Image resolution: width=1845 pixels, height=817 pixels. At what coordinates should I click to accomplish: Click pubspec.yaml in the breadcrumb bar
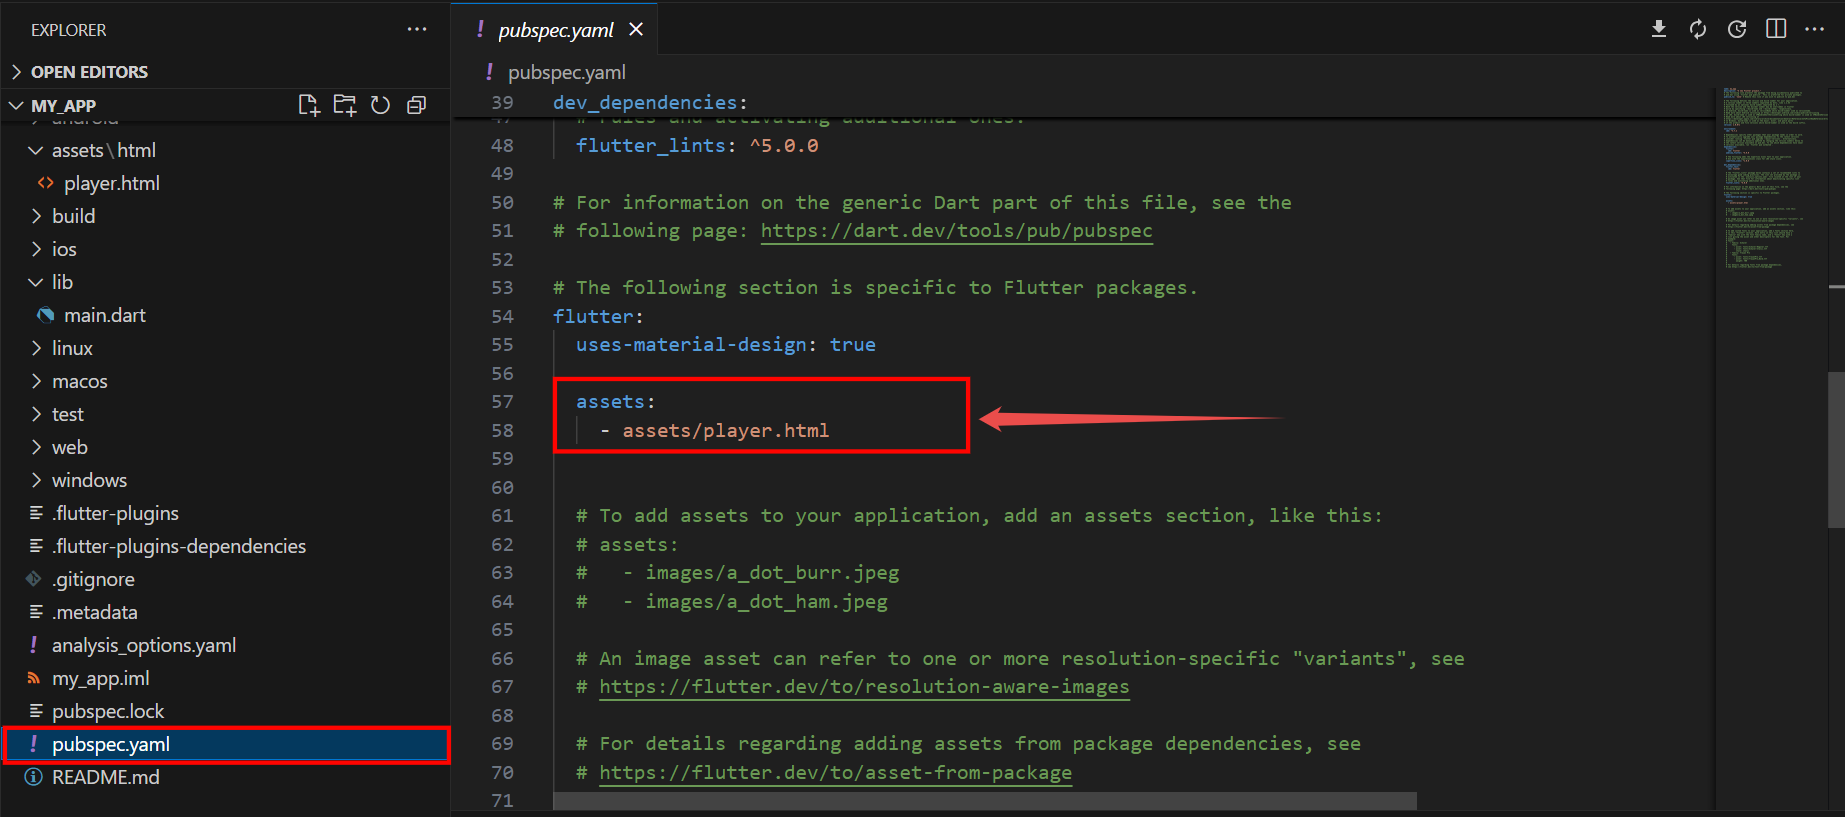click(566, 72)
